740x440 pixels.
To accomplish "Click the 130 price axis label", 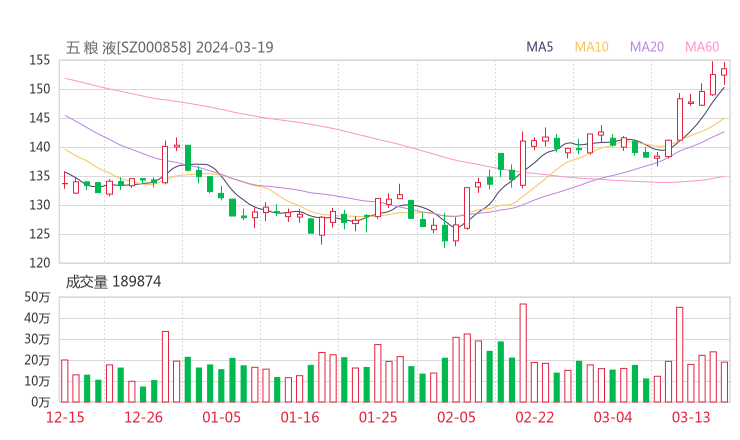I will click(x=40, y=205).
